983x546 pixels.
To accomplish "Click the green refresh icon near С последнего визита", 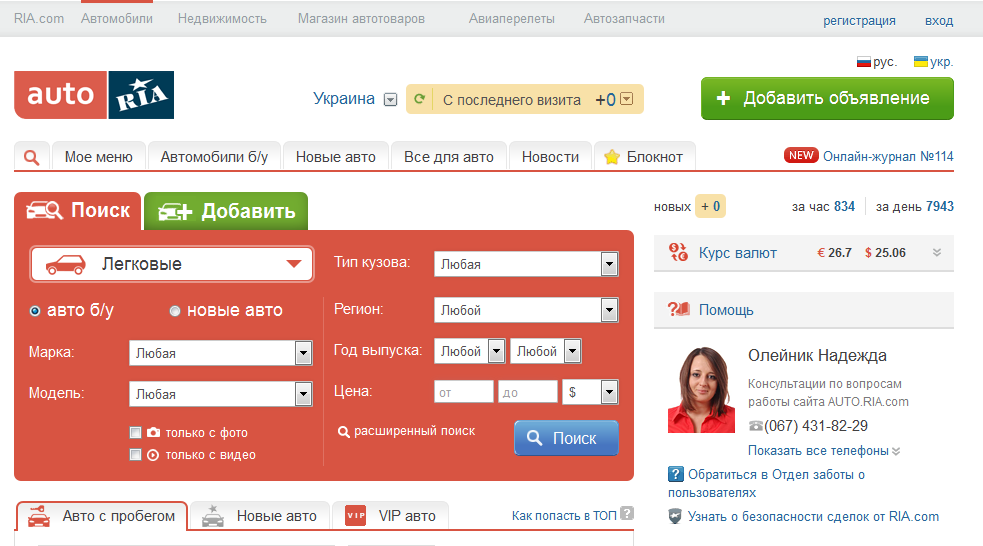I will click(x=420, y=98).
